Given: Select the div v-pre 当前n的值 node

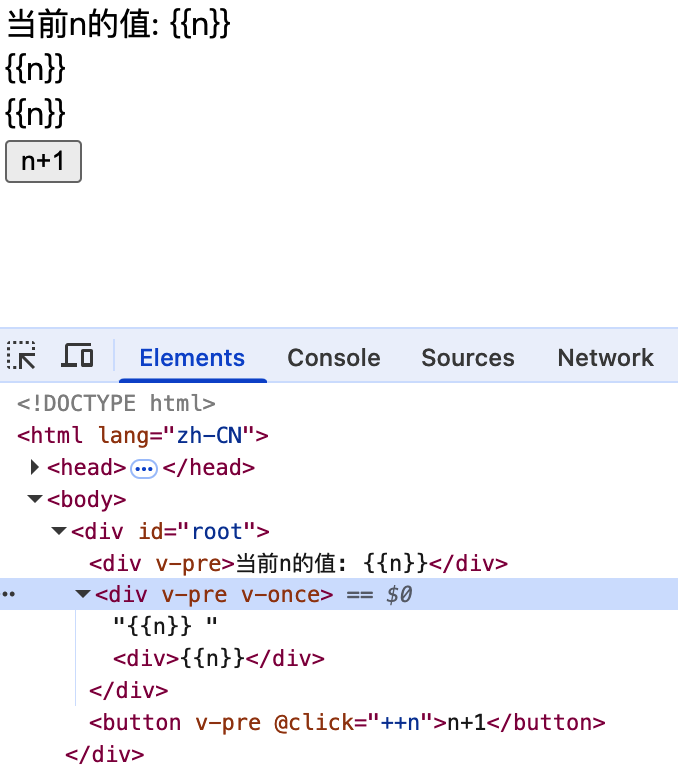Looking at the screenshot, I should coord(298,564).
